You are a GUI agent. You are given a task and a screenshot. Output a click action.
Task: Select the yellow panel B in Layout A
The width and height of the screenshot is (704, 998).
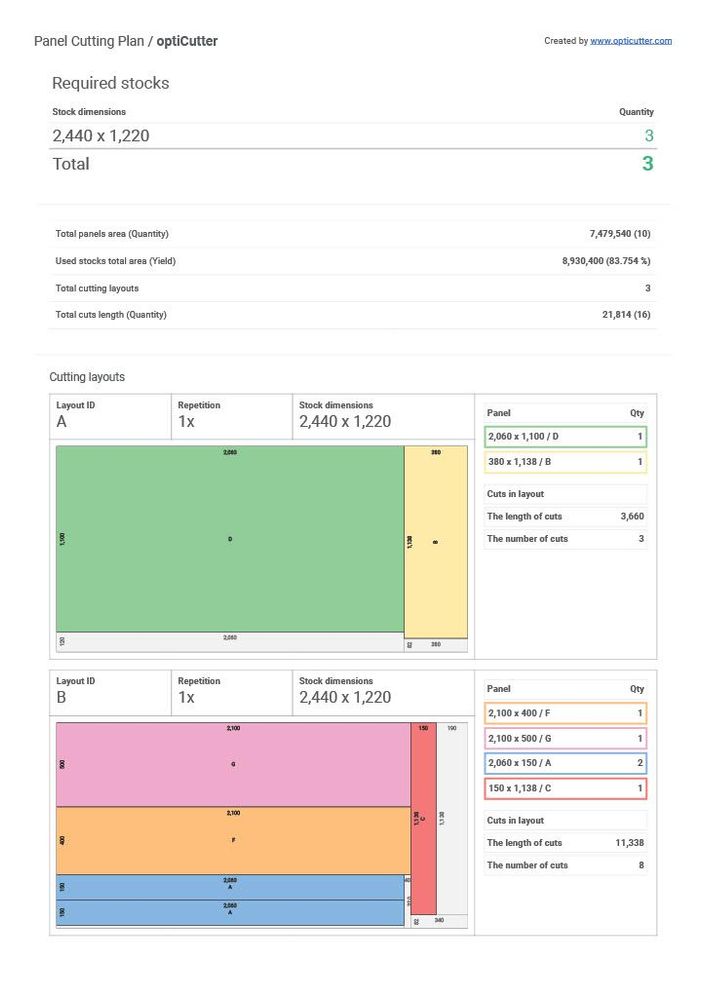pyautogui.click(x=435, y=541)
